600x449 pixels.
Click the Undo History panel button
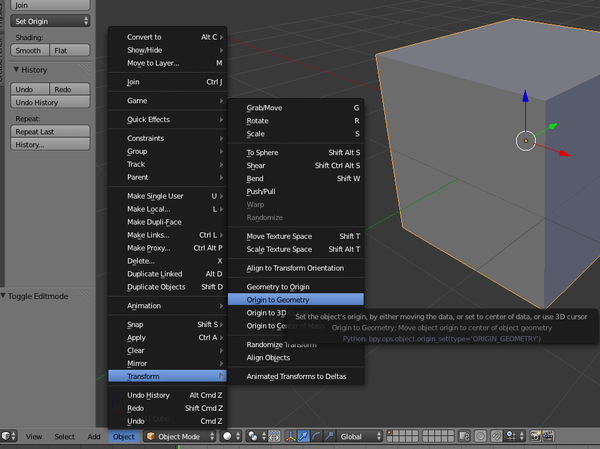[x=50, y=102]
